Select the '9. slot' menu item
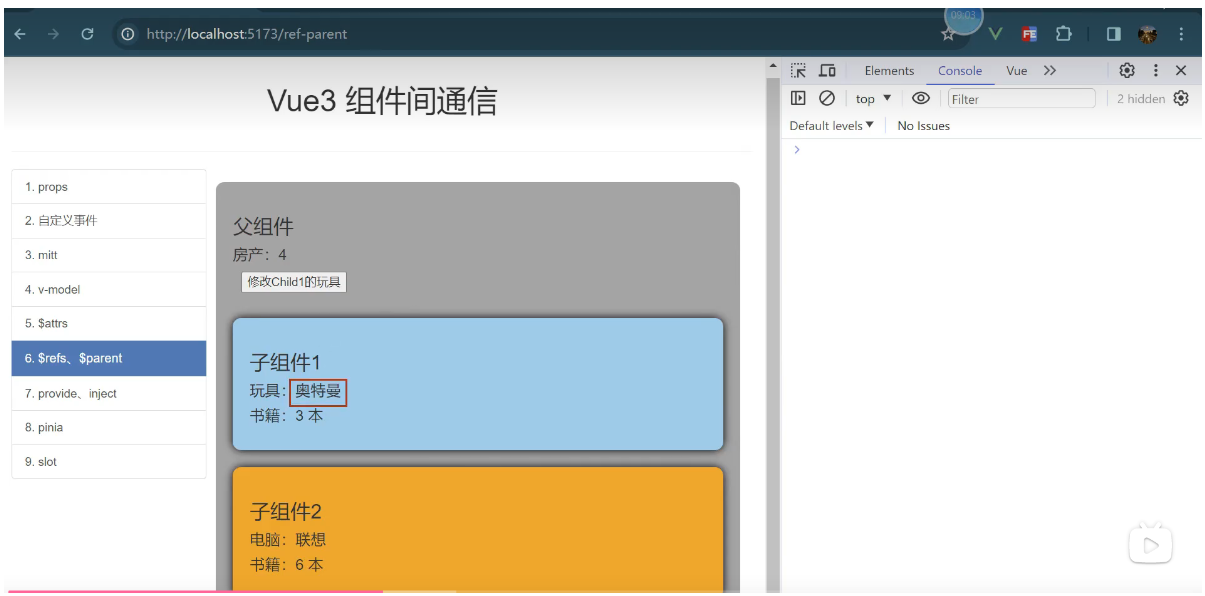The width and height of the screenshot is (1205, 596). point(109,461)
